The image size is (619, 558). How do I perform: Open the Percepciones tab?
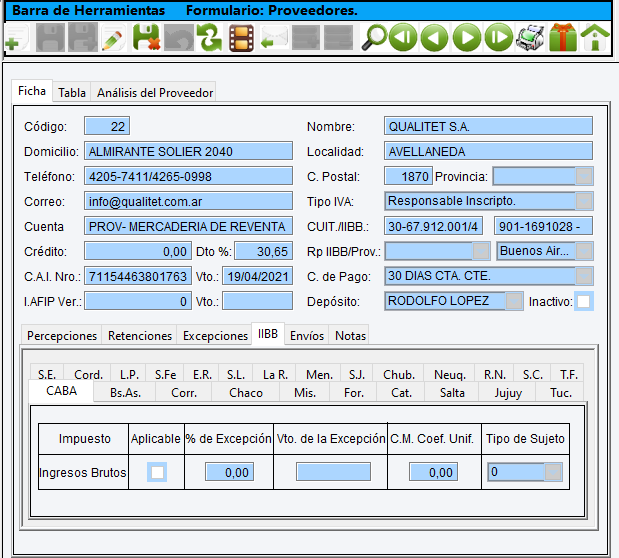coord(62,336)
